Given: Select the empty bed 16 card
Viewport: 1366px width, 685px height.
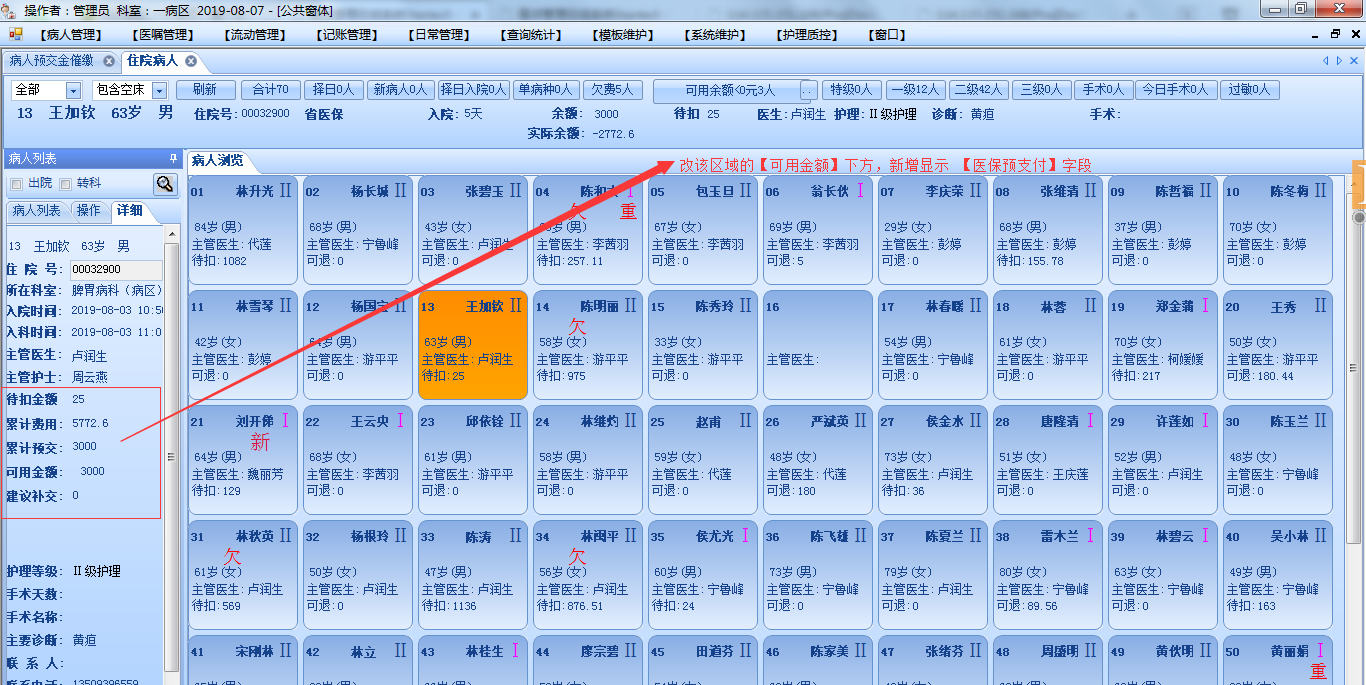Looking at the screenshot, I should [818, 346].
